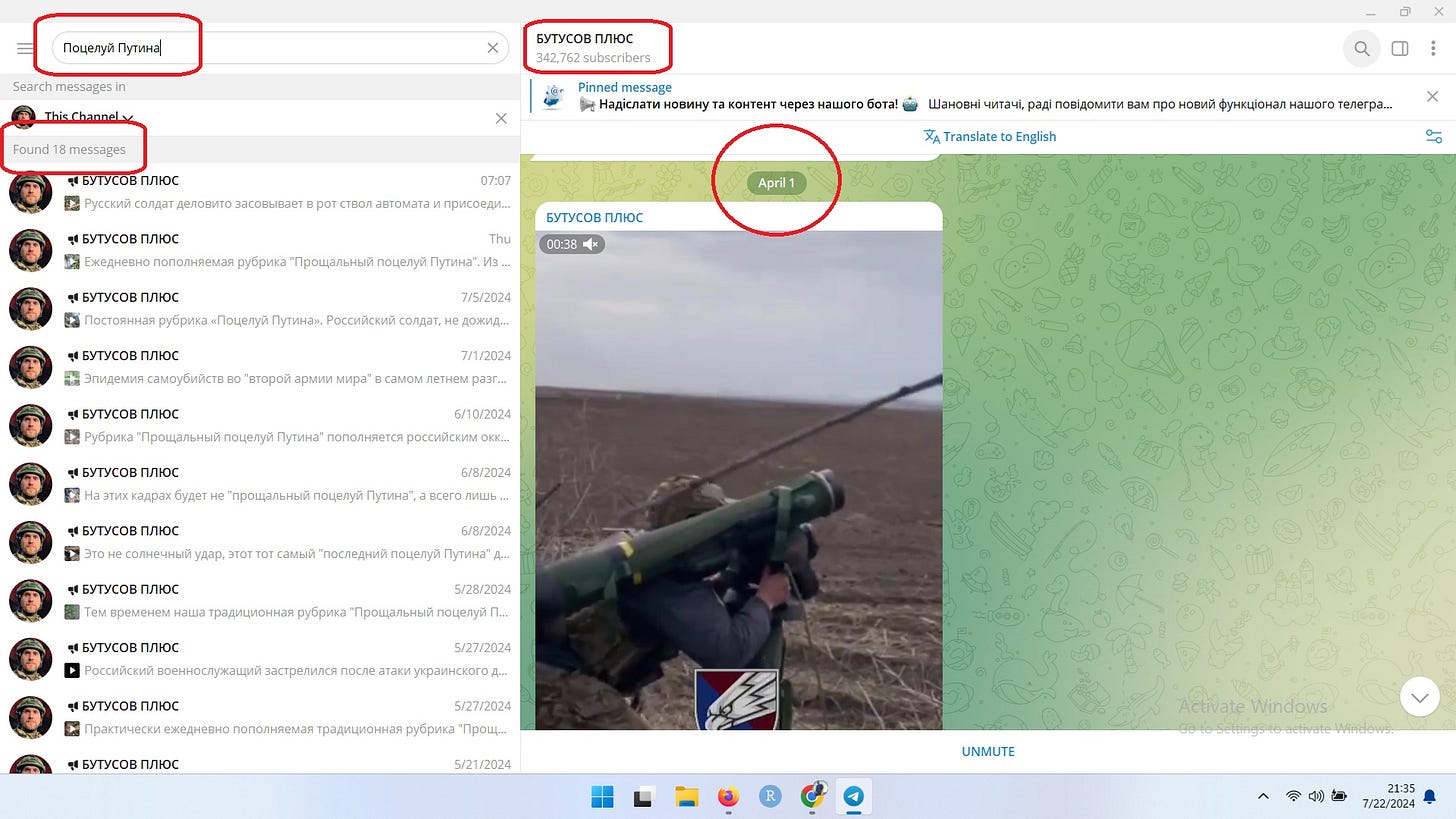The width and height of the screenshot is (1456, 819).
Task: Click the Поцелуй Путина search input
Action: tap(280, 48)
